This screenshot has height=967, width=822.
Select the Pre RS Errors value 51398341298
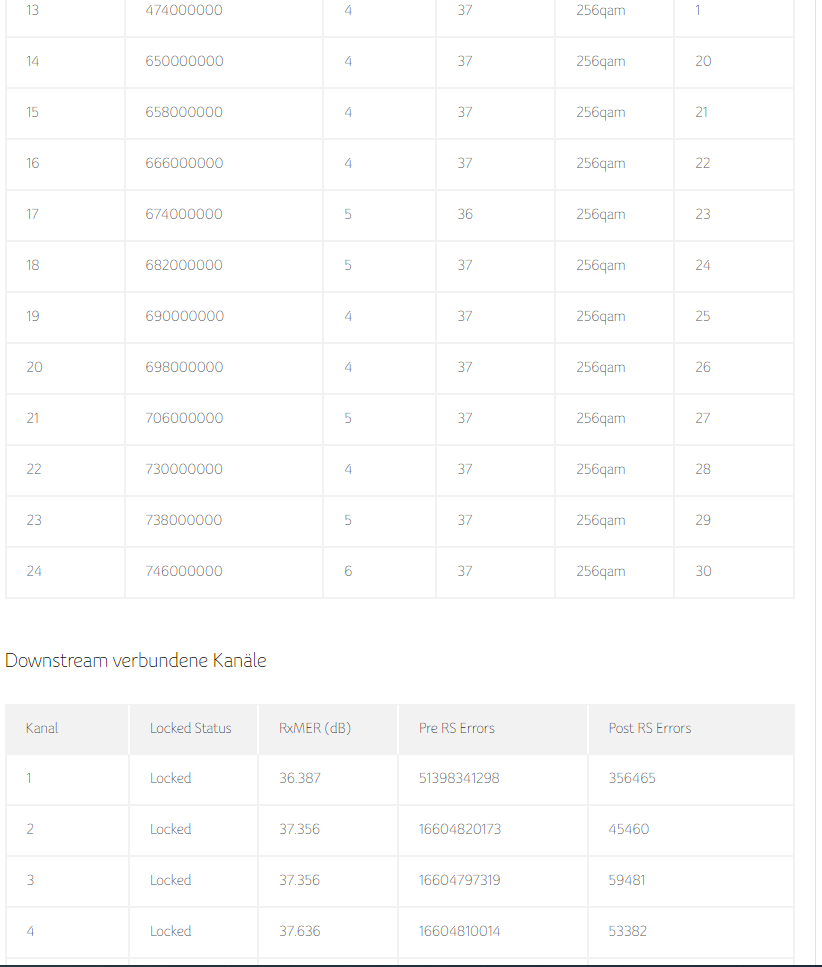tap(459, 778)
